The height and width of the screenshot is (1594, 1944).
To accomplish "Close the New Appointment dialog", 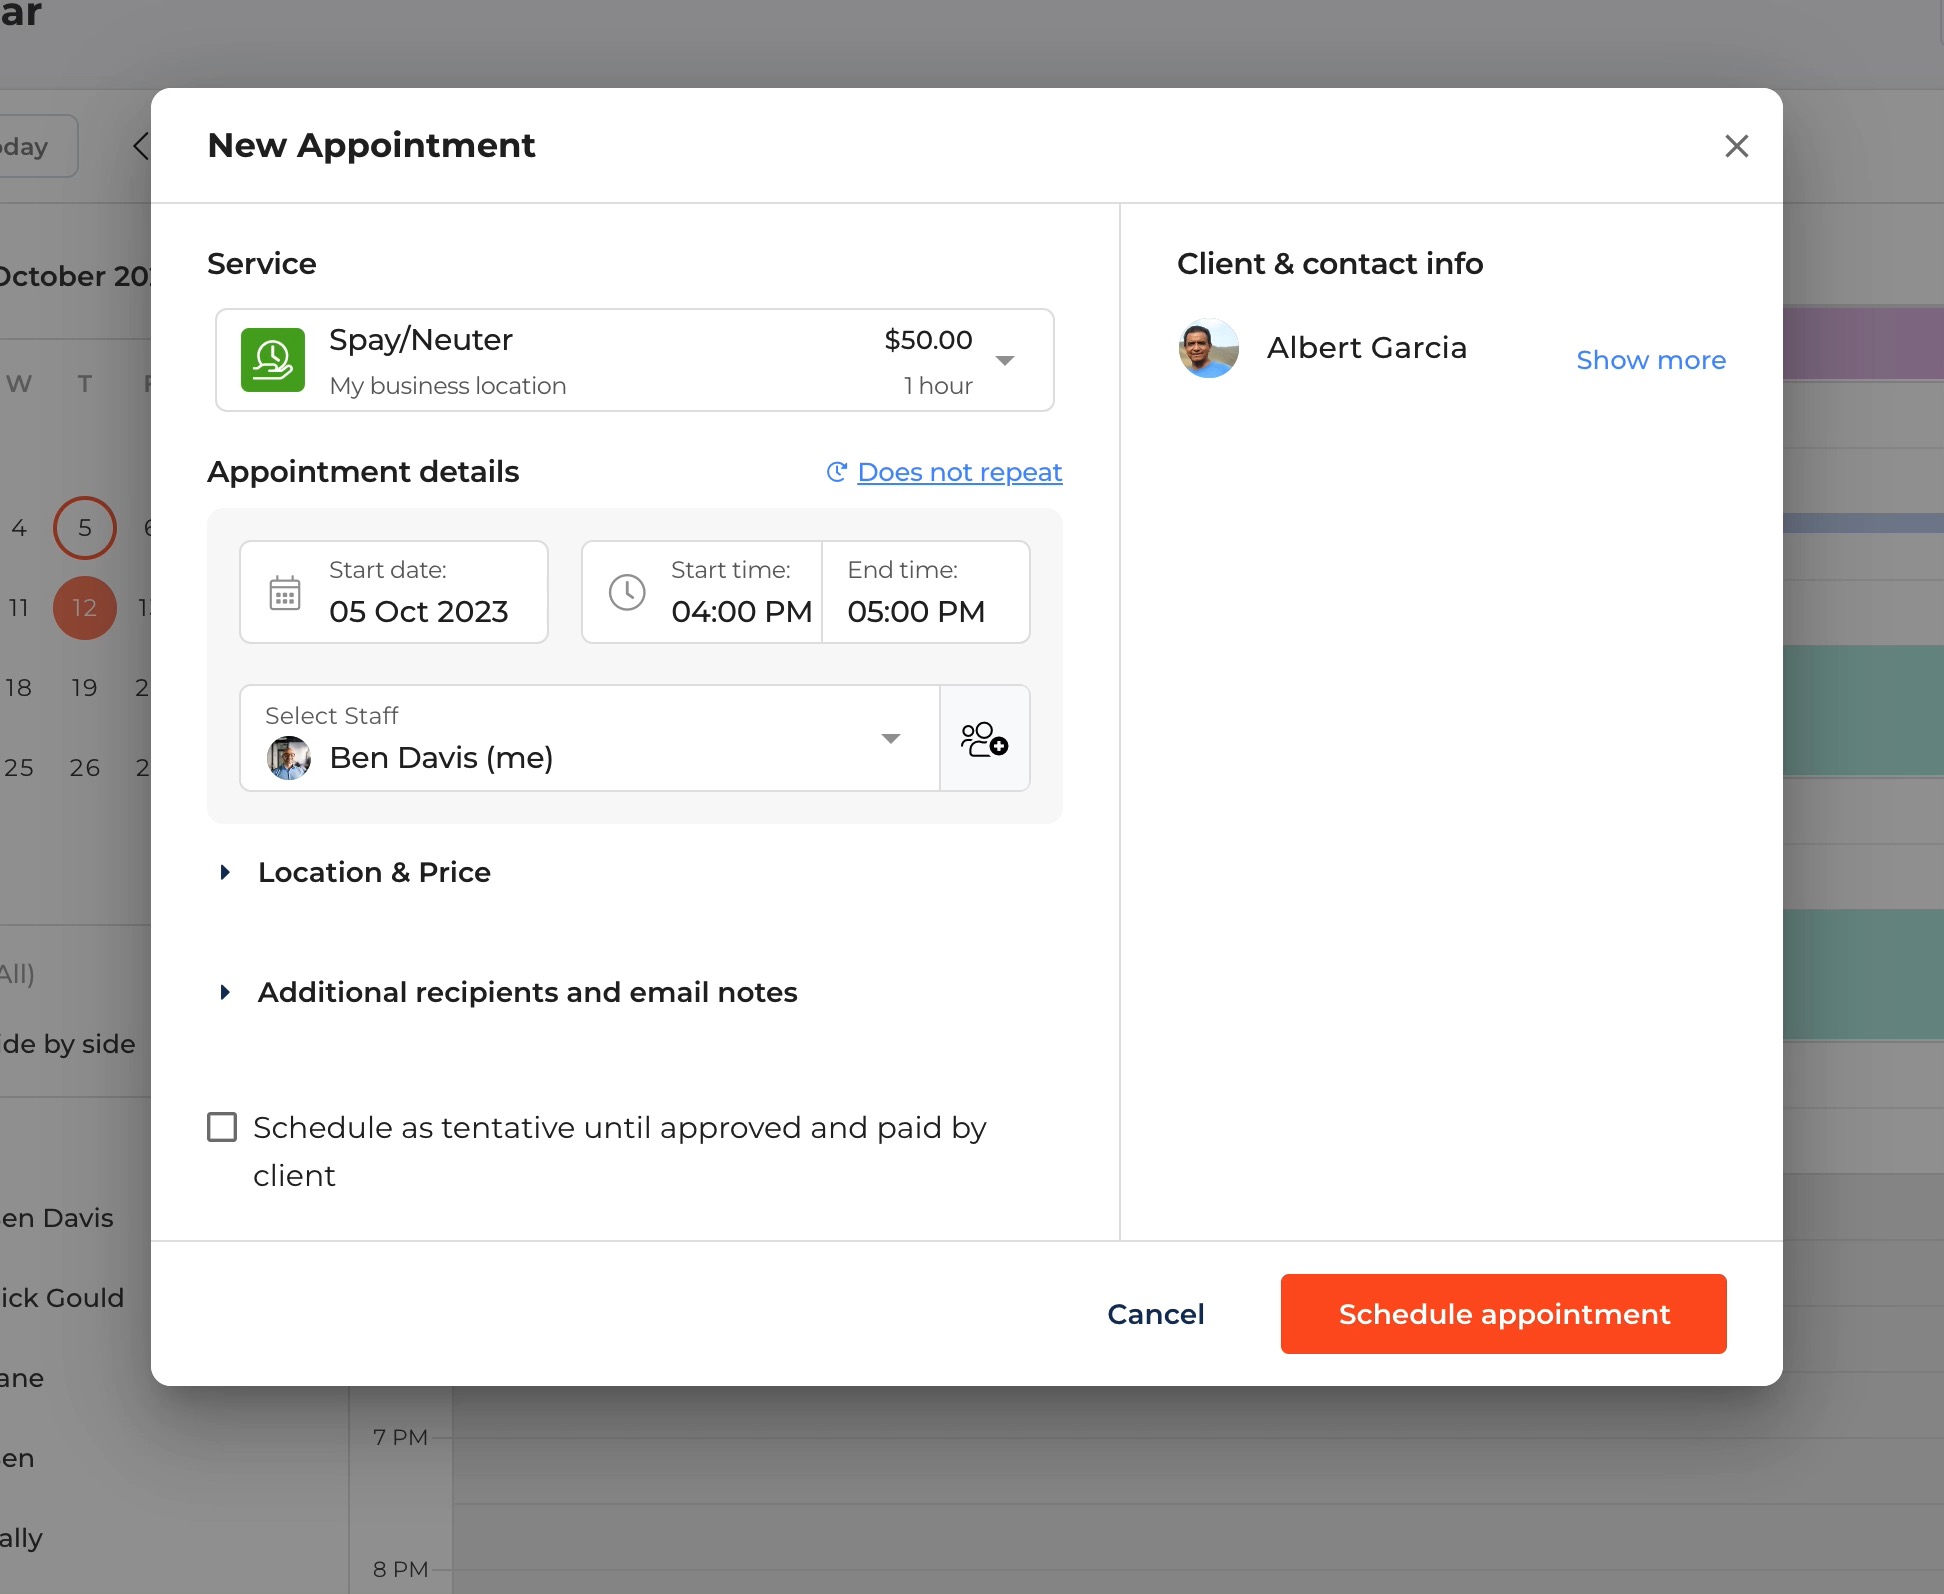I will pyautogui.click(x=1736, y=146).
